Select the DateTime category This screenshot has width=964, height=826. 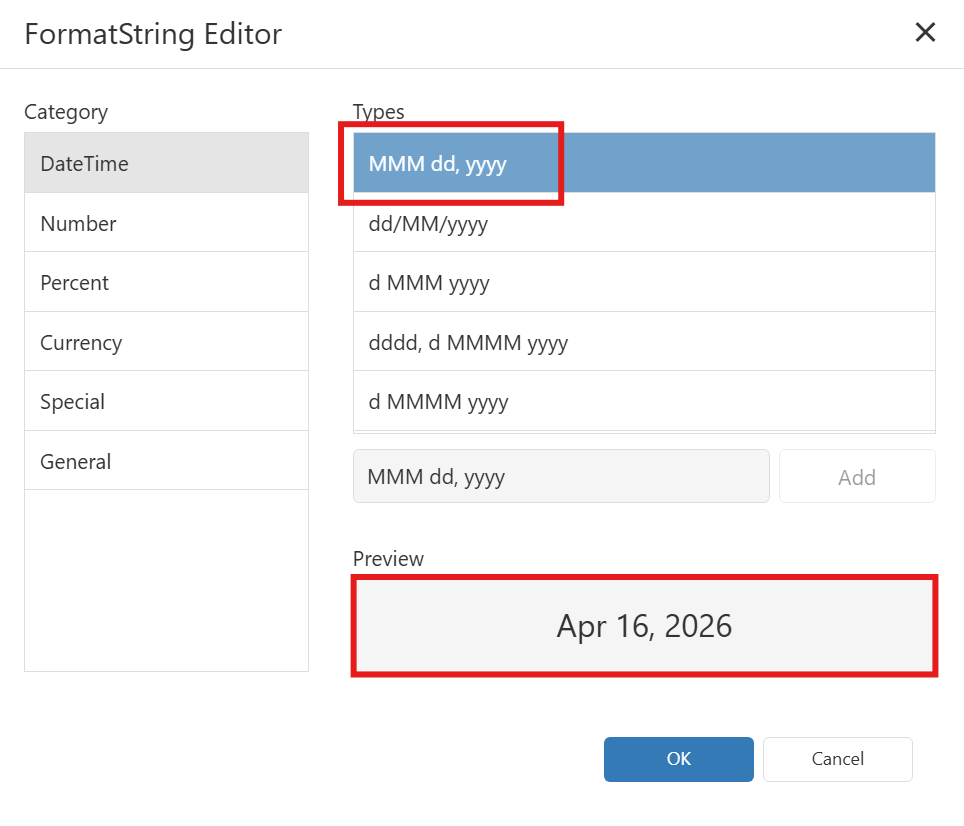click(166, 163)
